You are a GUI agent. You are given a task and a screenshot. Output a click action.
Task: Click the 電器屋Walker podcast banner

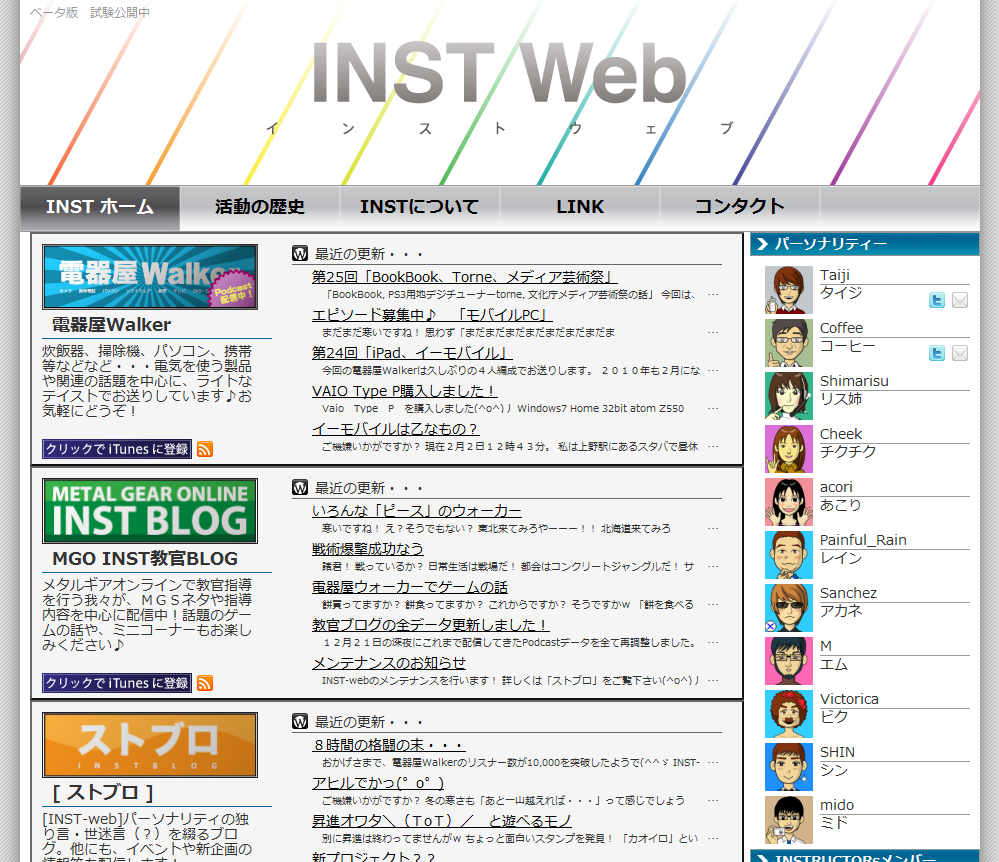coord(150,277)
